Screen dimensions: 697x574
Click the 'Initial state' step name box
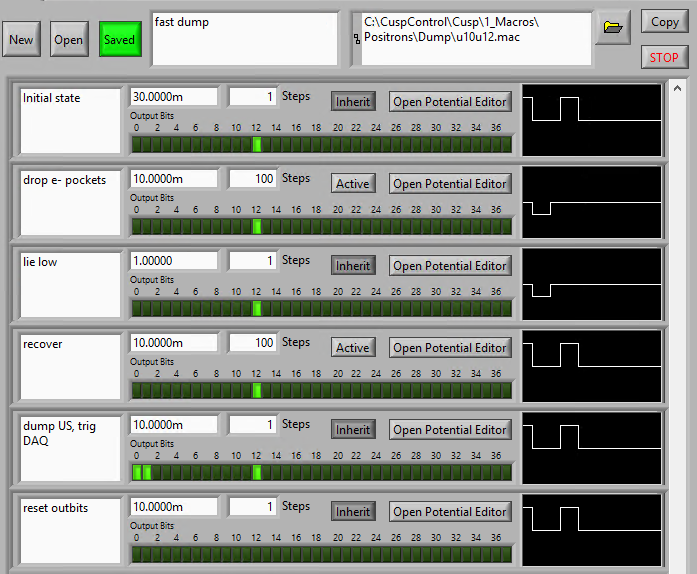pyautogui.click(x=70, y=121)
